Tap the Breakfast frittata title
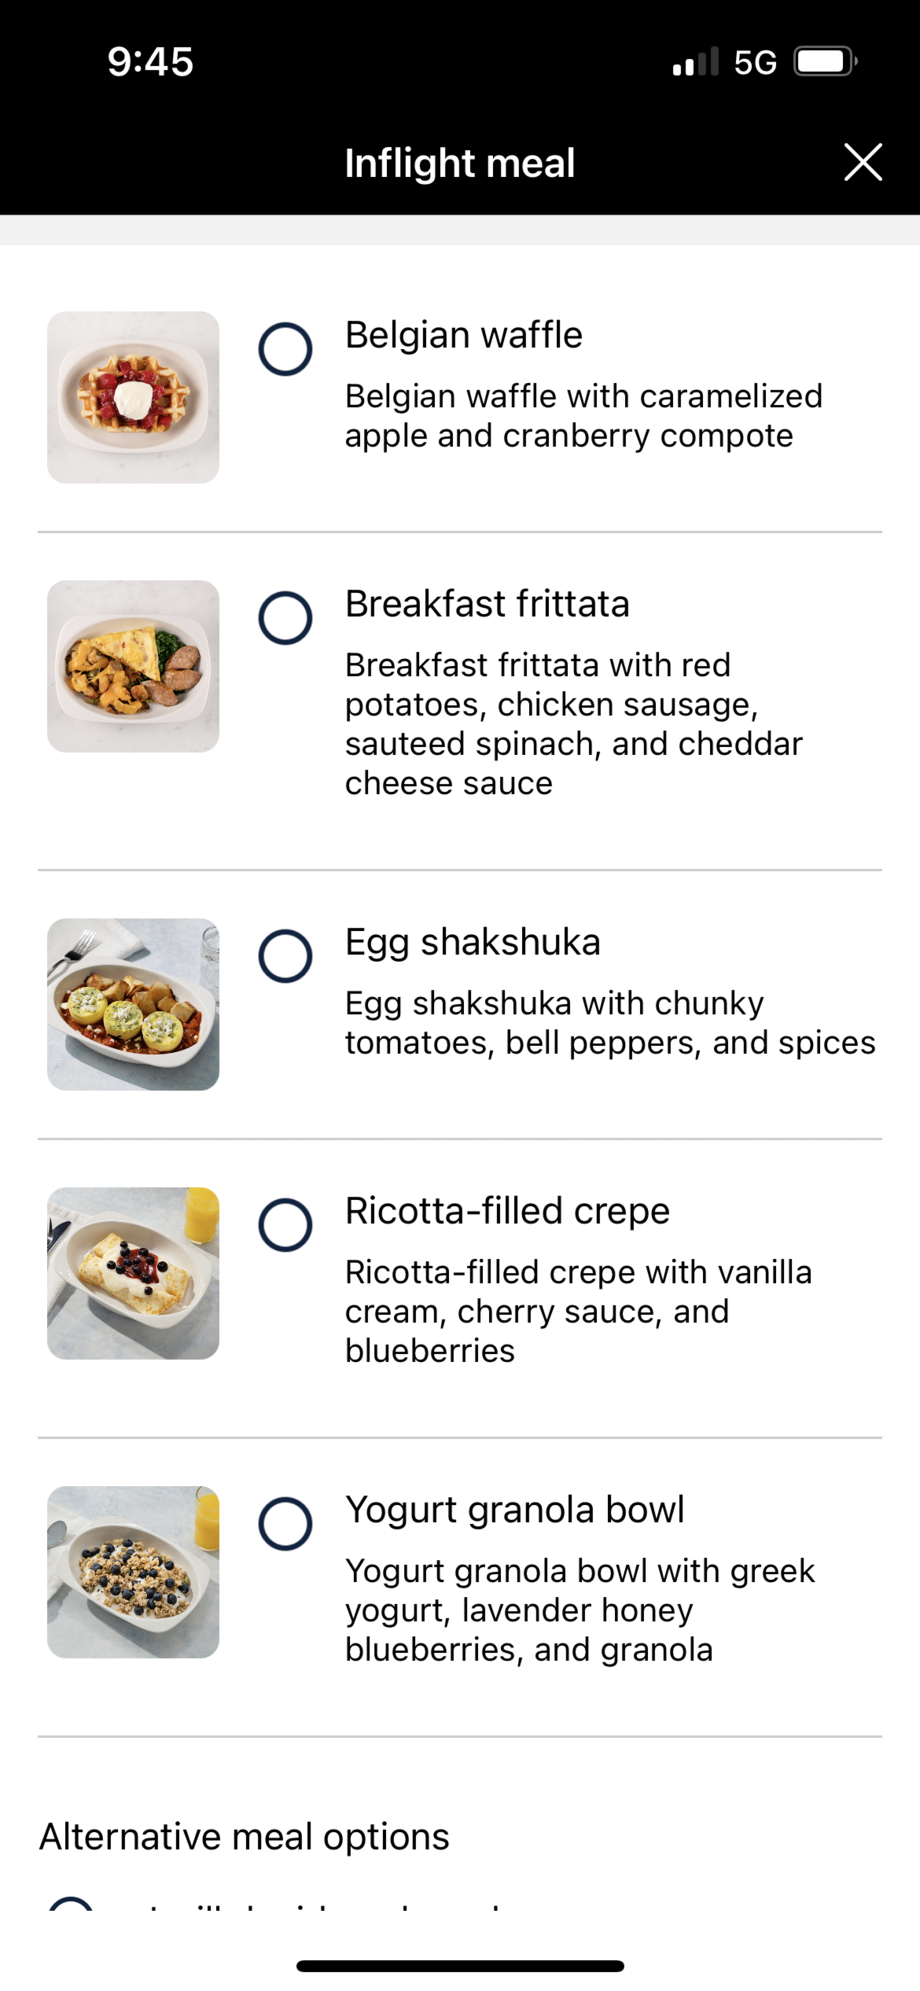Viewport: 920px width, 1991px height. (x=487, y=604)
